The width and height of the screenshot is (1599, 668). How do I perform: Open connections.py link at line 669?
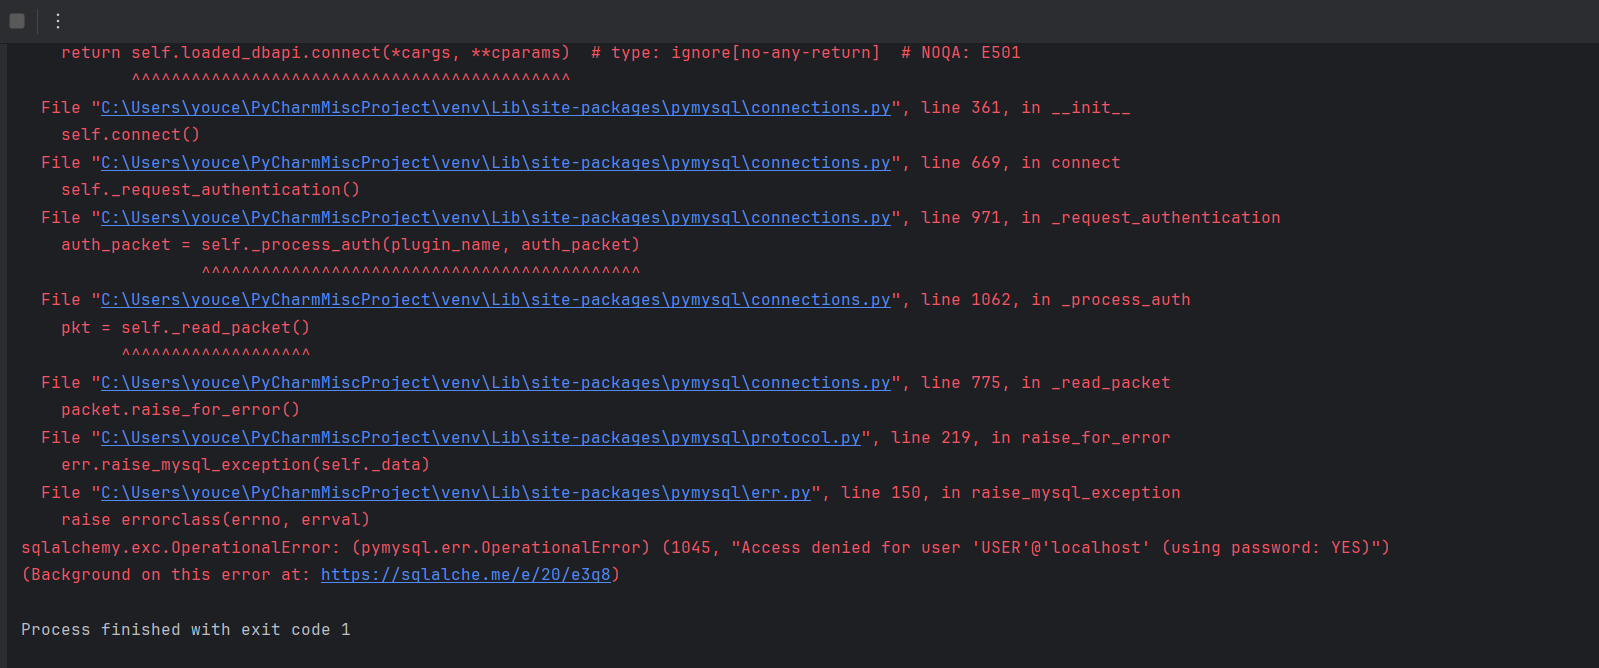point(495,163)
